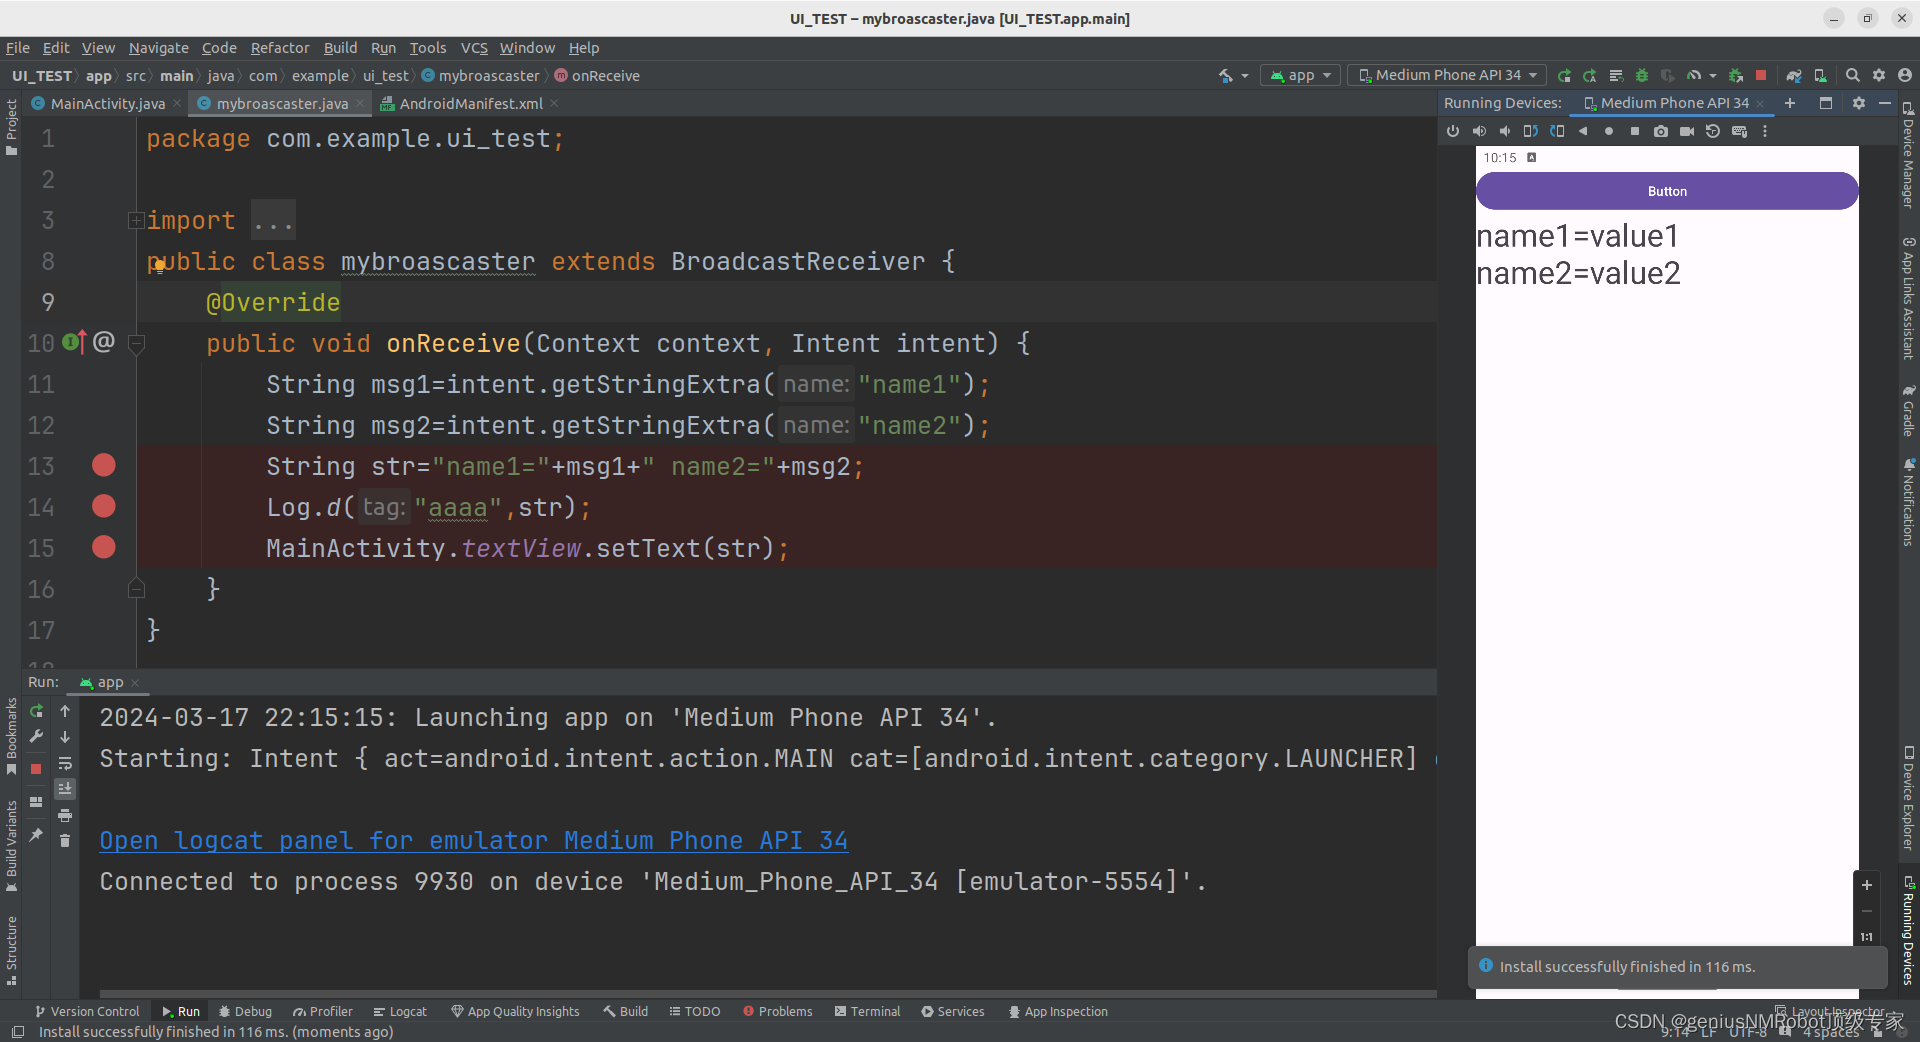1920x1042 pixels.
Task: Stop the app with the red square toolbar button
Action: tap(1761, 76)
